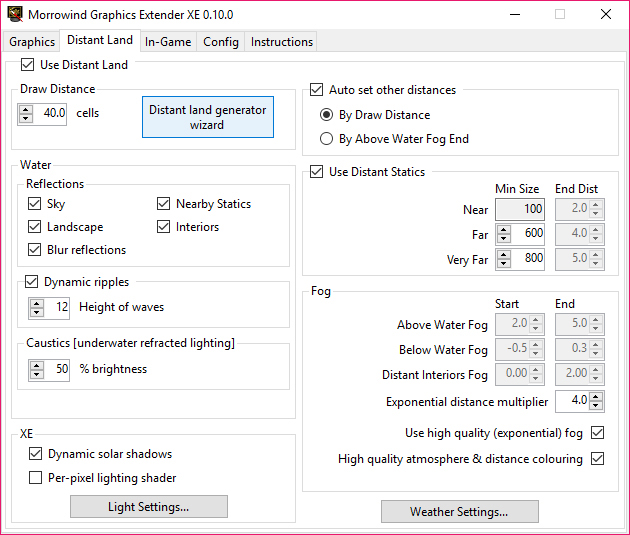Enable Per-pixel lighting shader checkbox
This screenshot has width=630, height=535.
(x=35, y=478)
